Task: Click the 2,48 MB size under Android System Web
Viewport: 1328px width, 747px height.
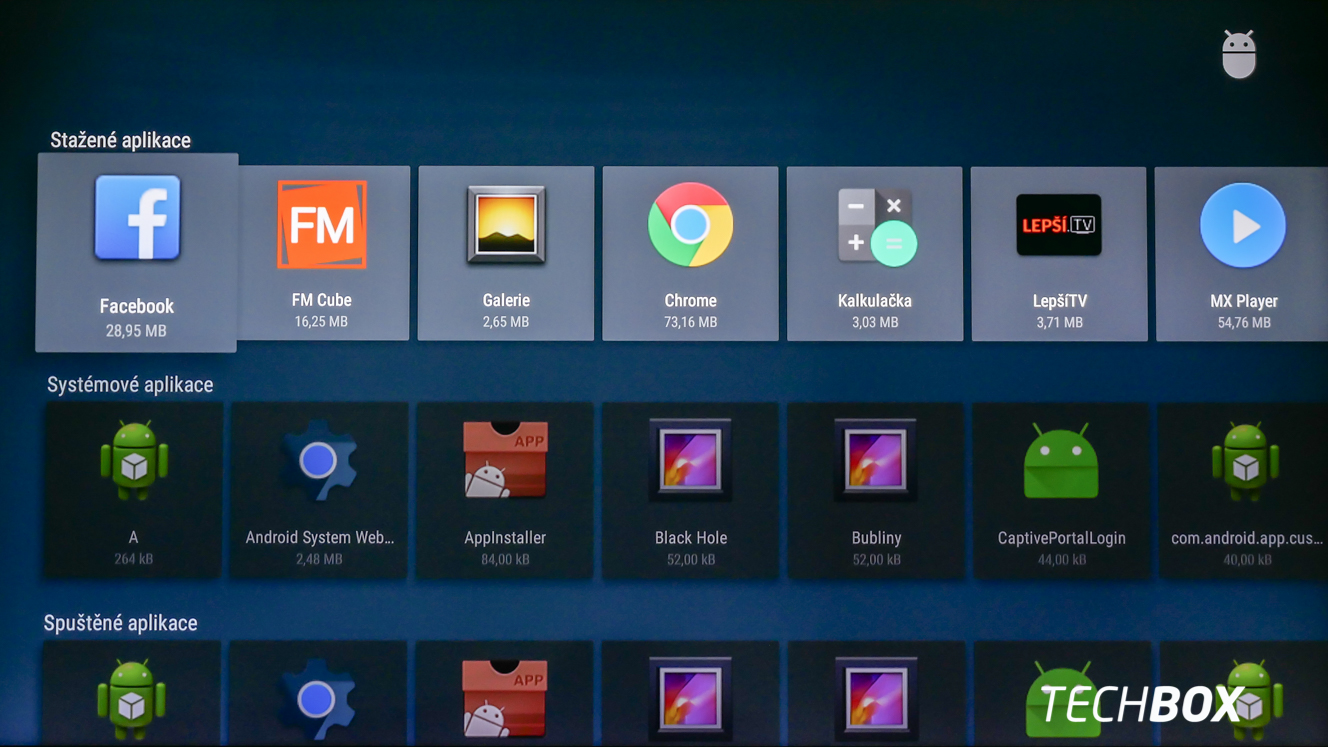Action: point(319,559)
